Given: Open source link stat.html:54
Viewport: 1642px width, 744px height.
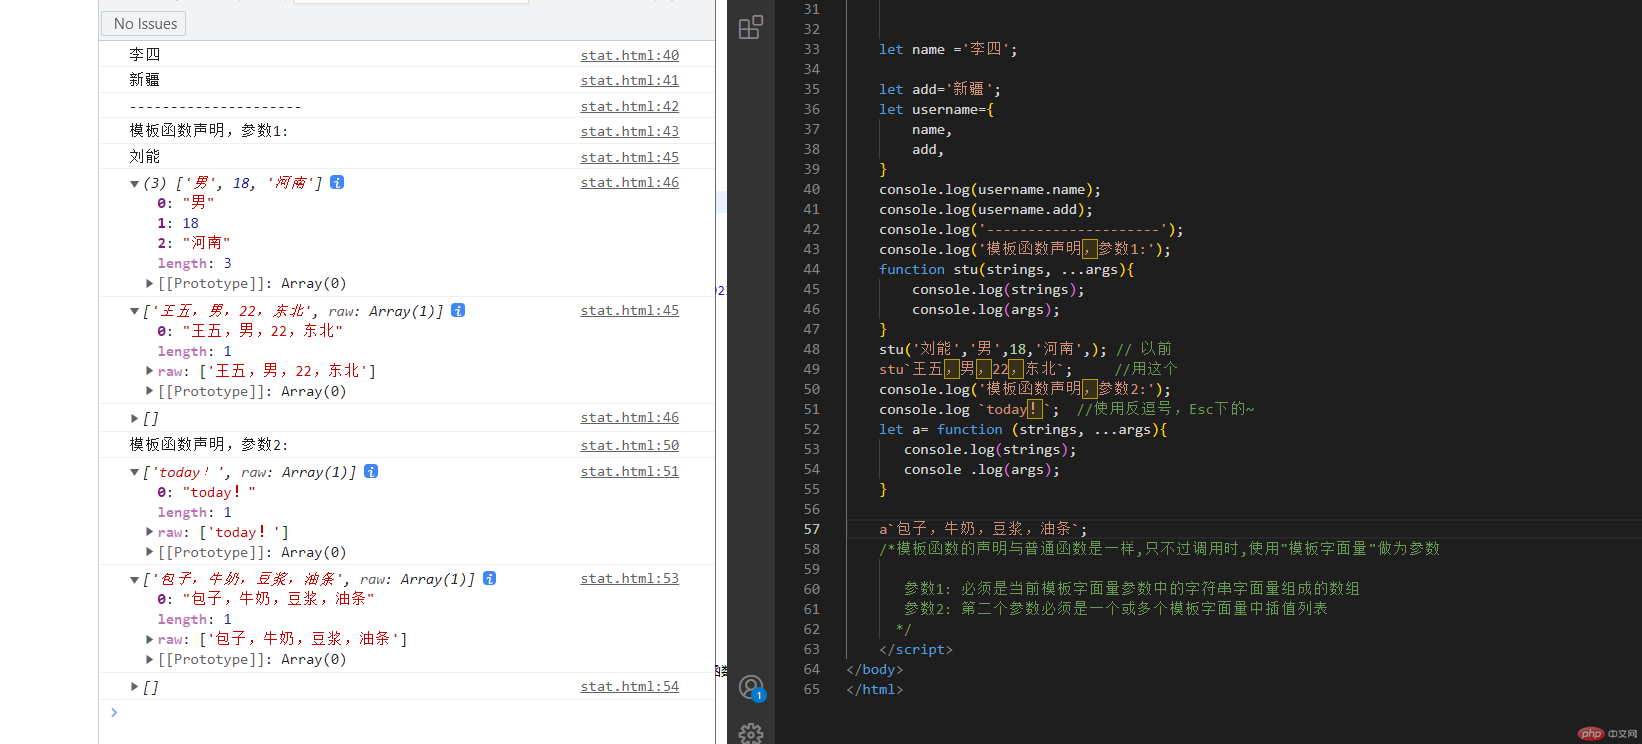Looking at the screenshot, I should pyautogui.click(x=630, y=686).
